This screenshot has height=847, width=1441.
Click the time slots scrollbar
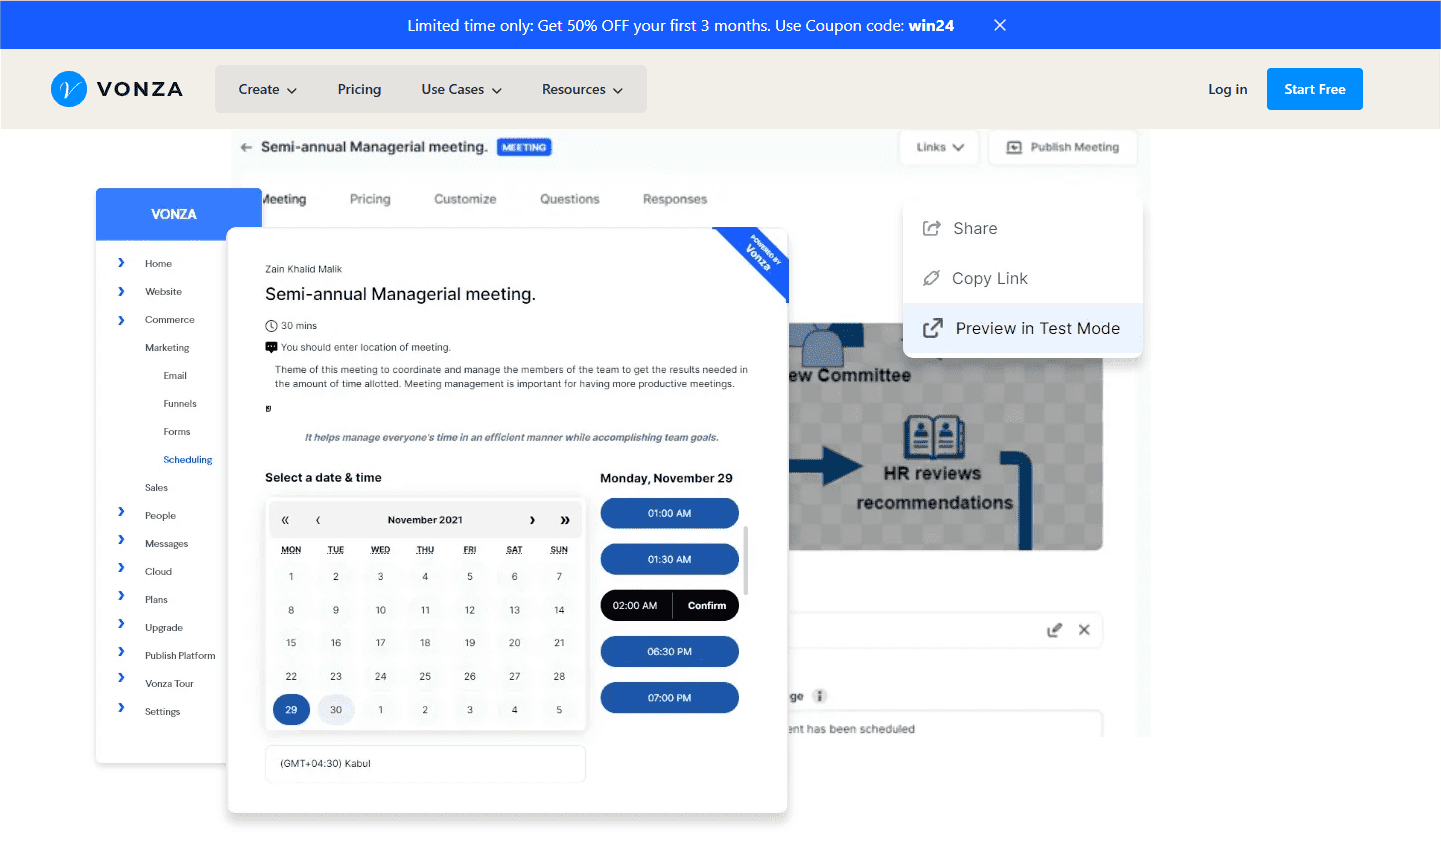click(x=746, y=560)
